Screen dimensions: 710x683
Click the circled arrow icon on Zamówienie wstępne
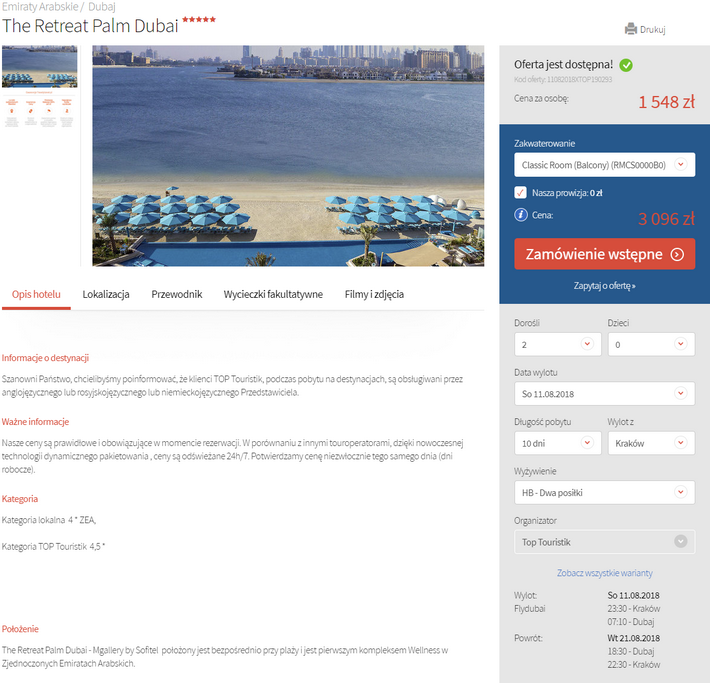point(677,255)
